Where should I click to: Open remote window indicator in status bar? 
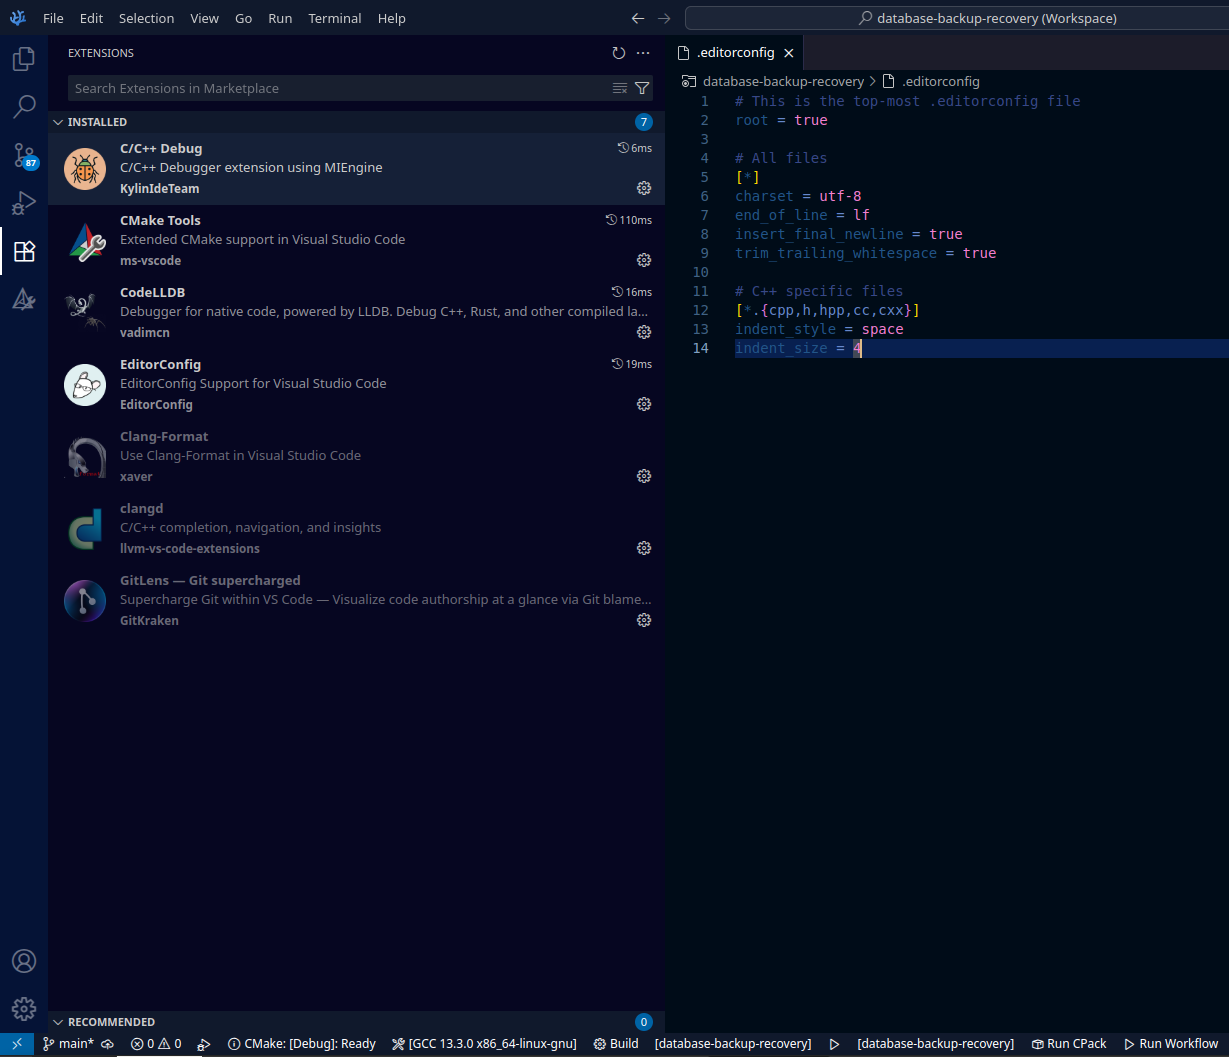pyautogui.click(x=17, y=1044)
